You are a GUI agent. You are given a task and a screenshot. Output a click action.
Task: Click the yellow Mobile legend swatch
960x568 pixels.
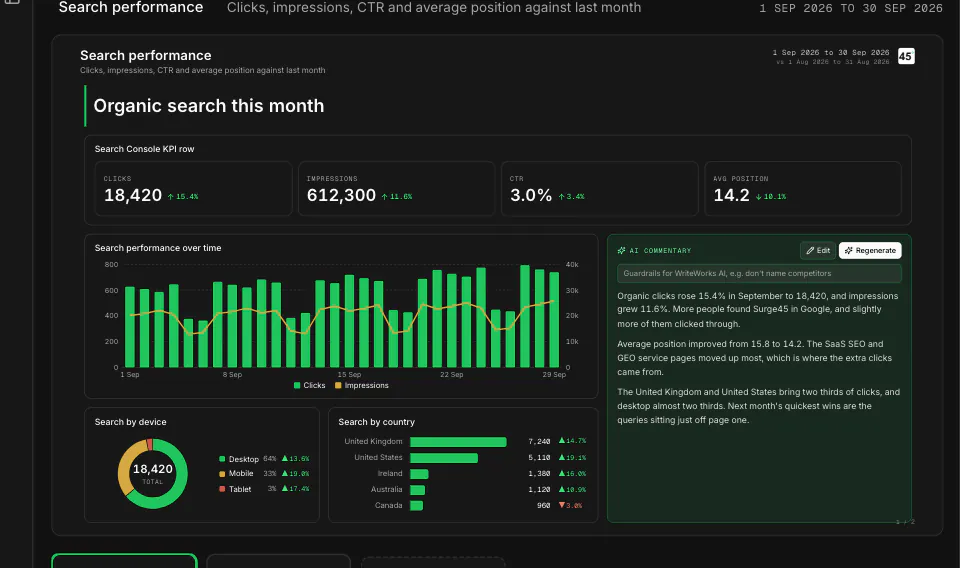pyautogui.click(x=222, y=474)
